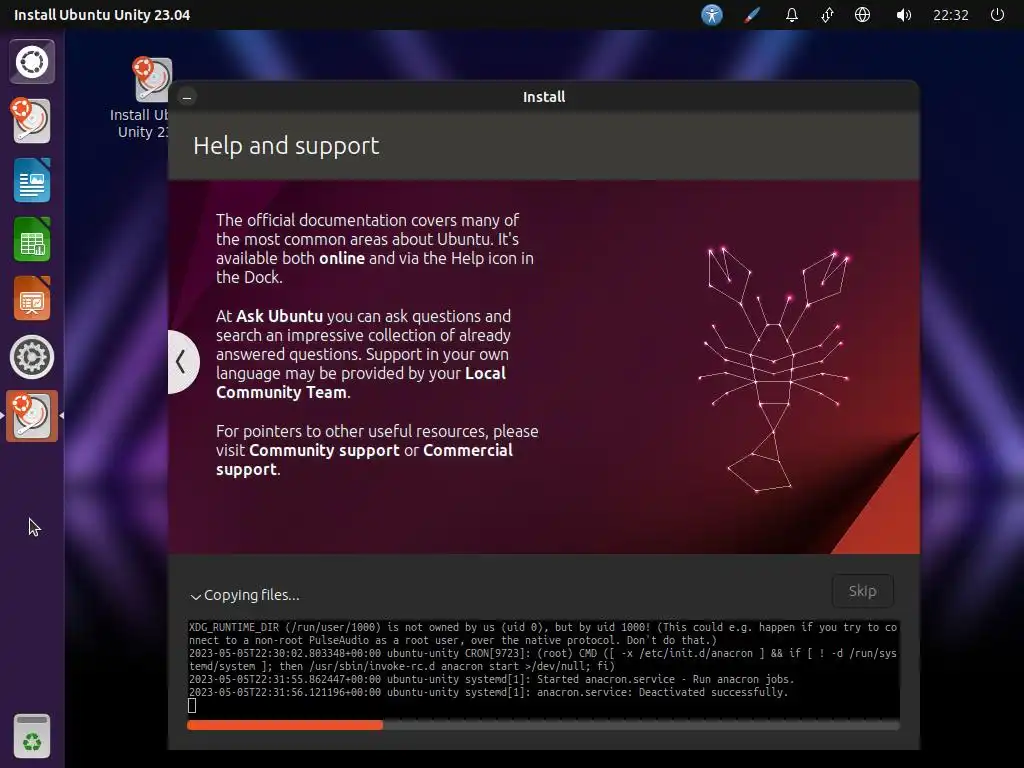Open the globe language indicator
The image size is (1024, 768).
tap(863, 14)
